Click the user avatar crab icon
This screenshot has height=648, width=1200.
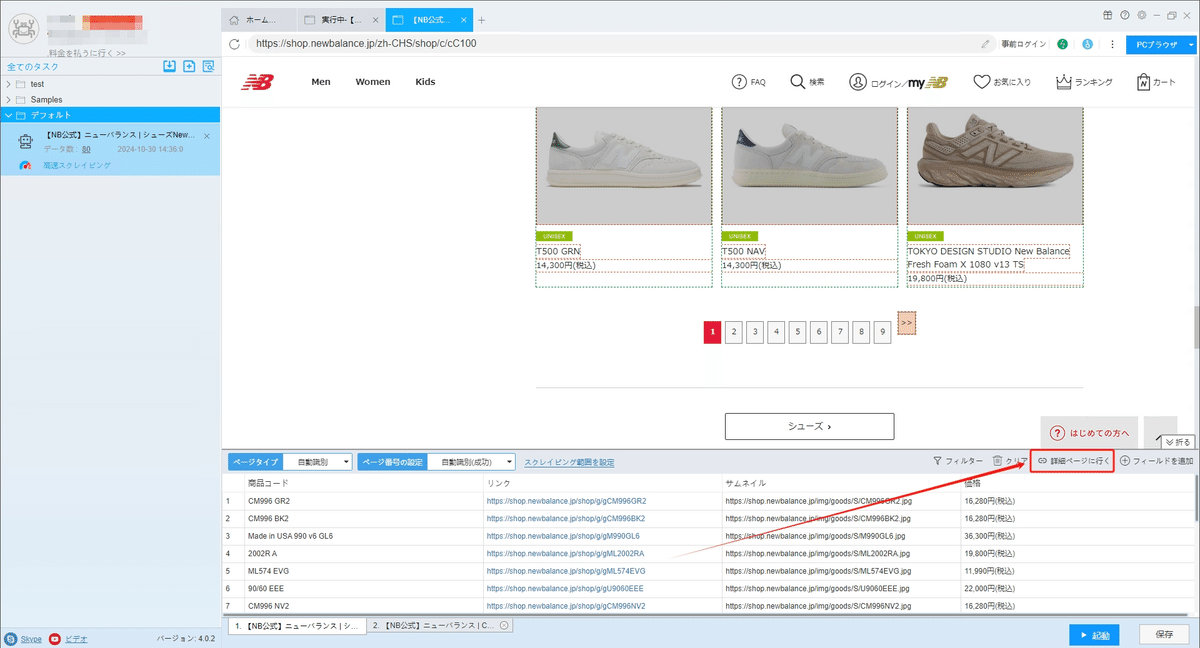point(23,30)
